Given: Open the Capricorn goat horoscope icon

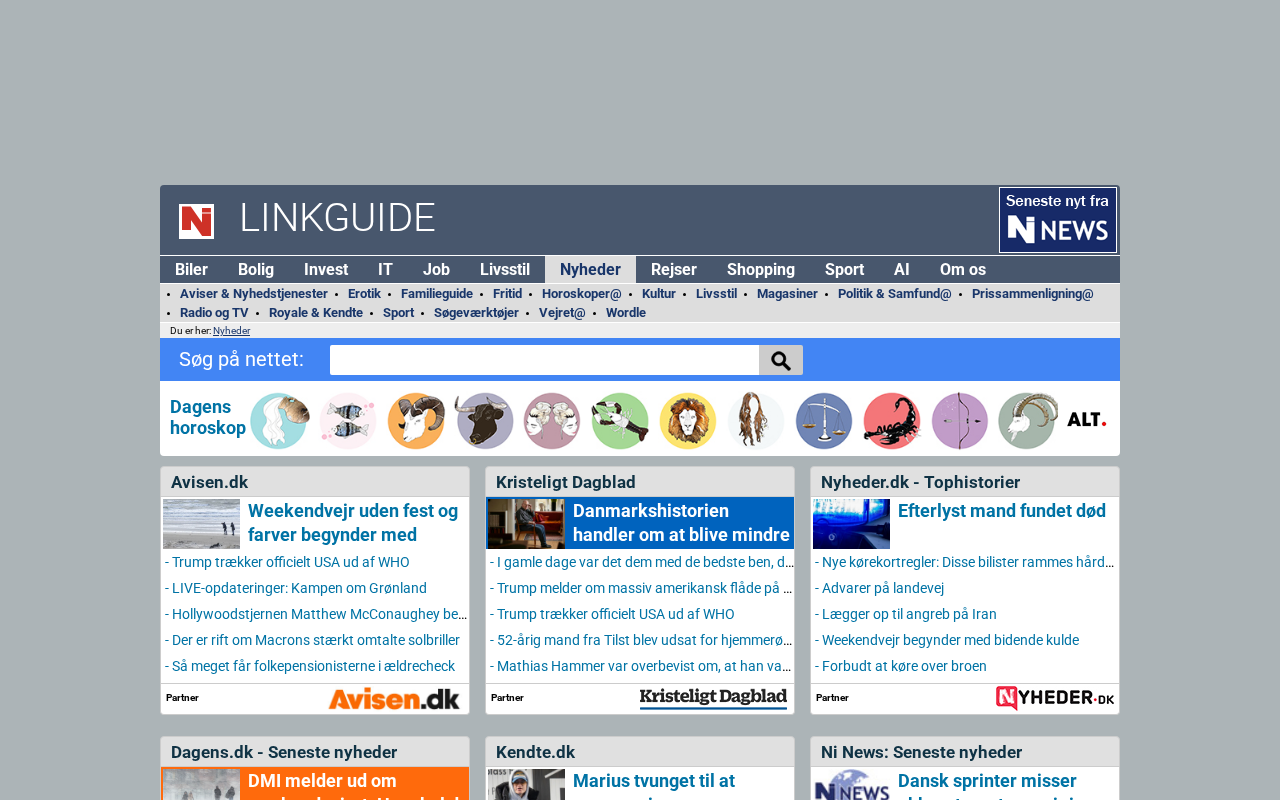Looking at the screenshot, I should [1028, 421].
